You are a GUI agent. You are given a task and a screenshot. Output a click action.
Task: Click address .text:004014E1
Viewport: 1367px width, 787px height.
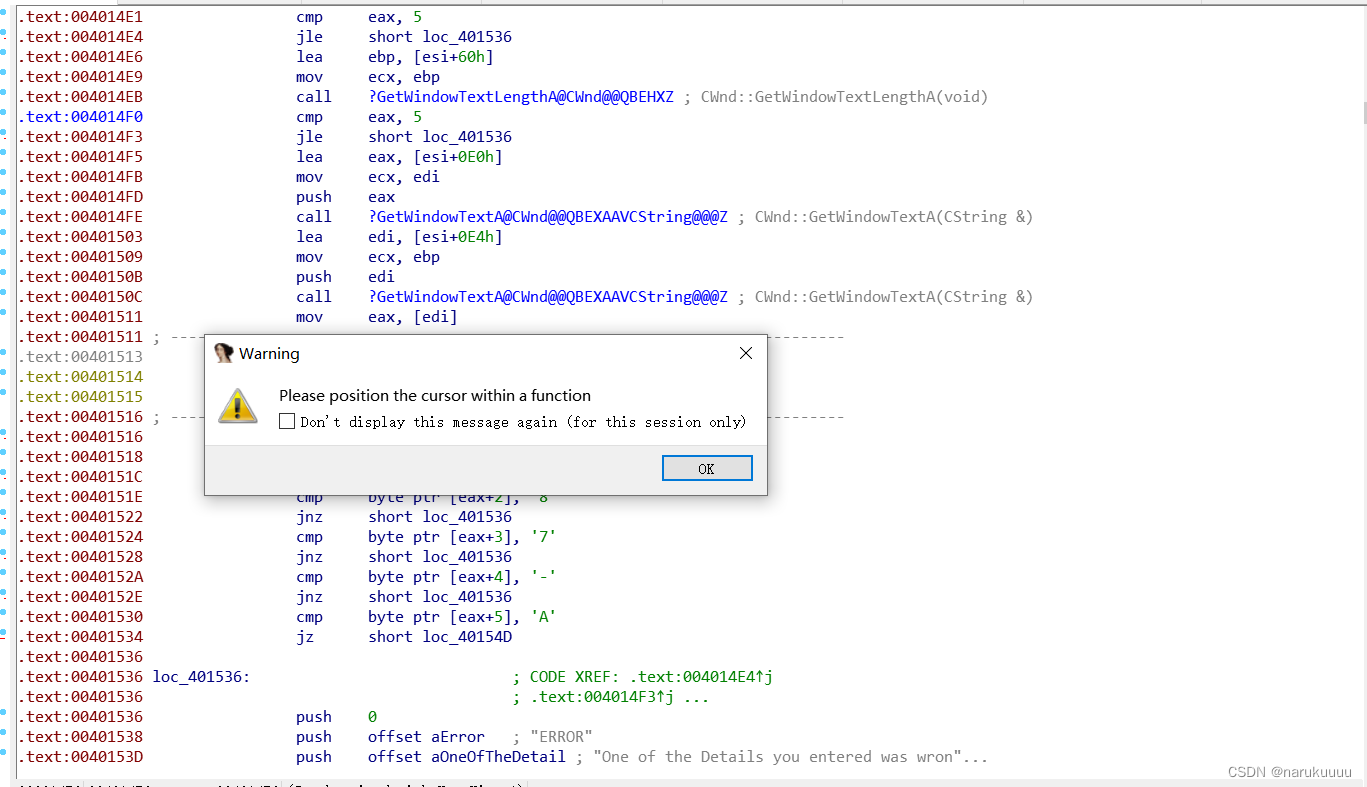click(x=81, y=17)
